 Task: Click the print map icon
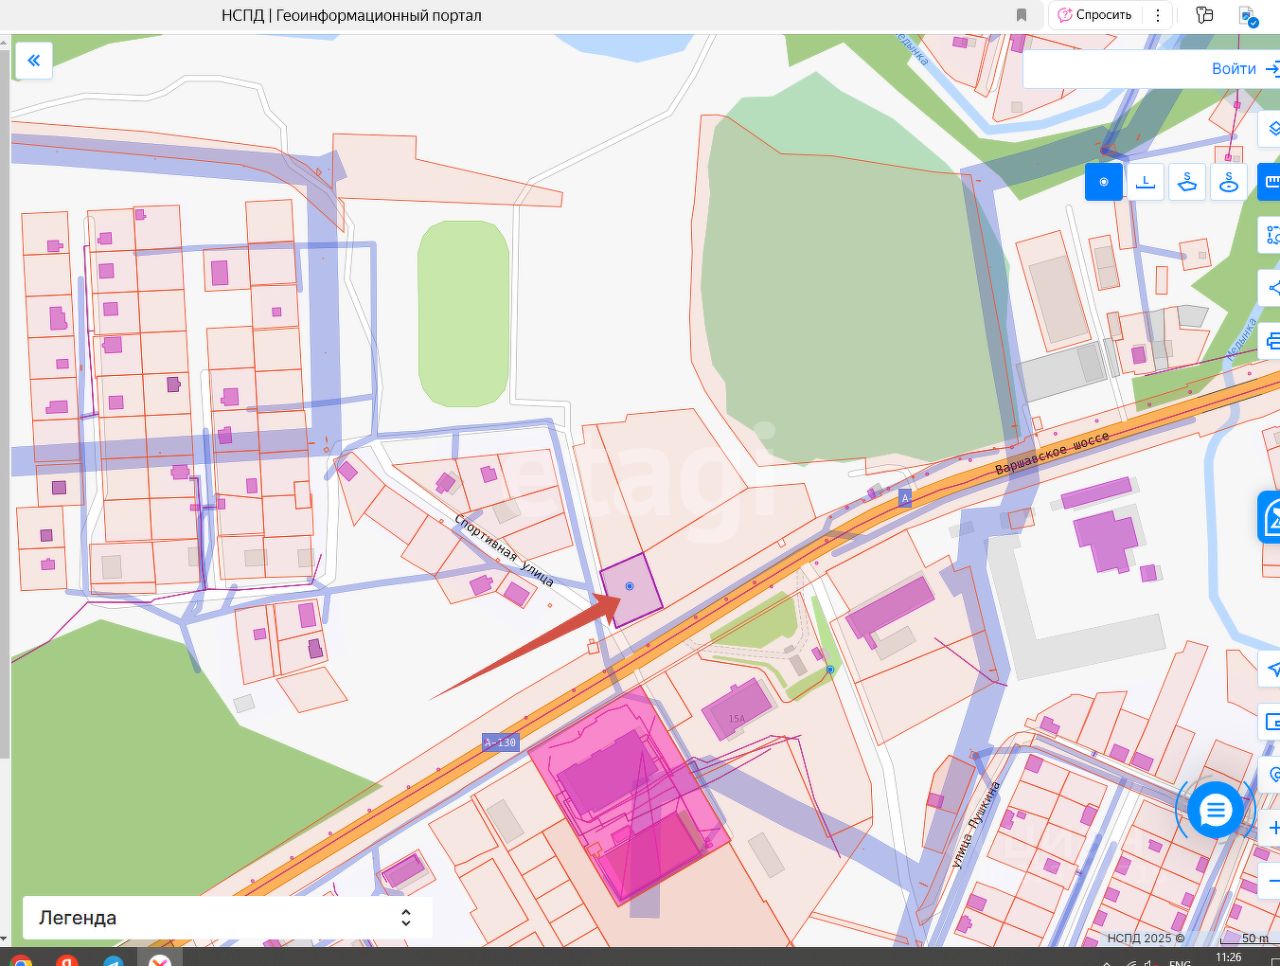tap(1272, 340)
